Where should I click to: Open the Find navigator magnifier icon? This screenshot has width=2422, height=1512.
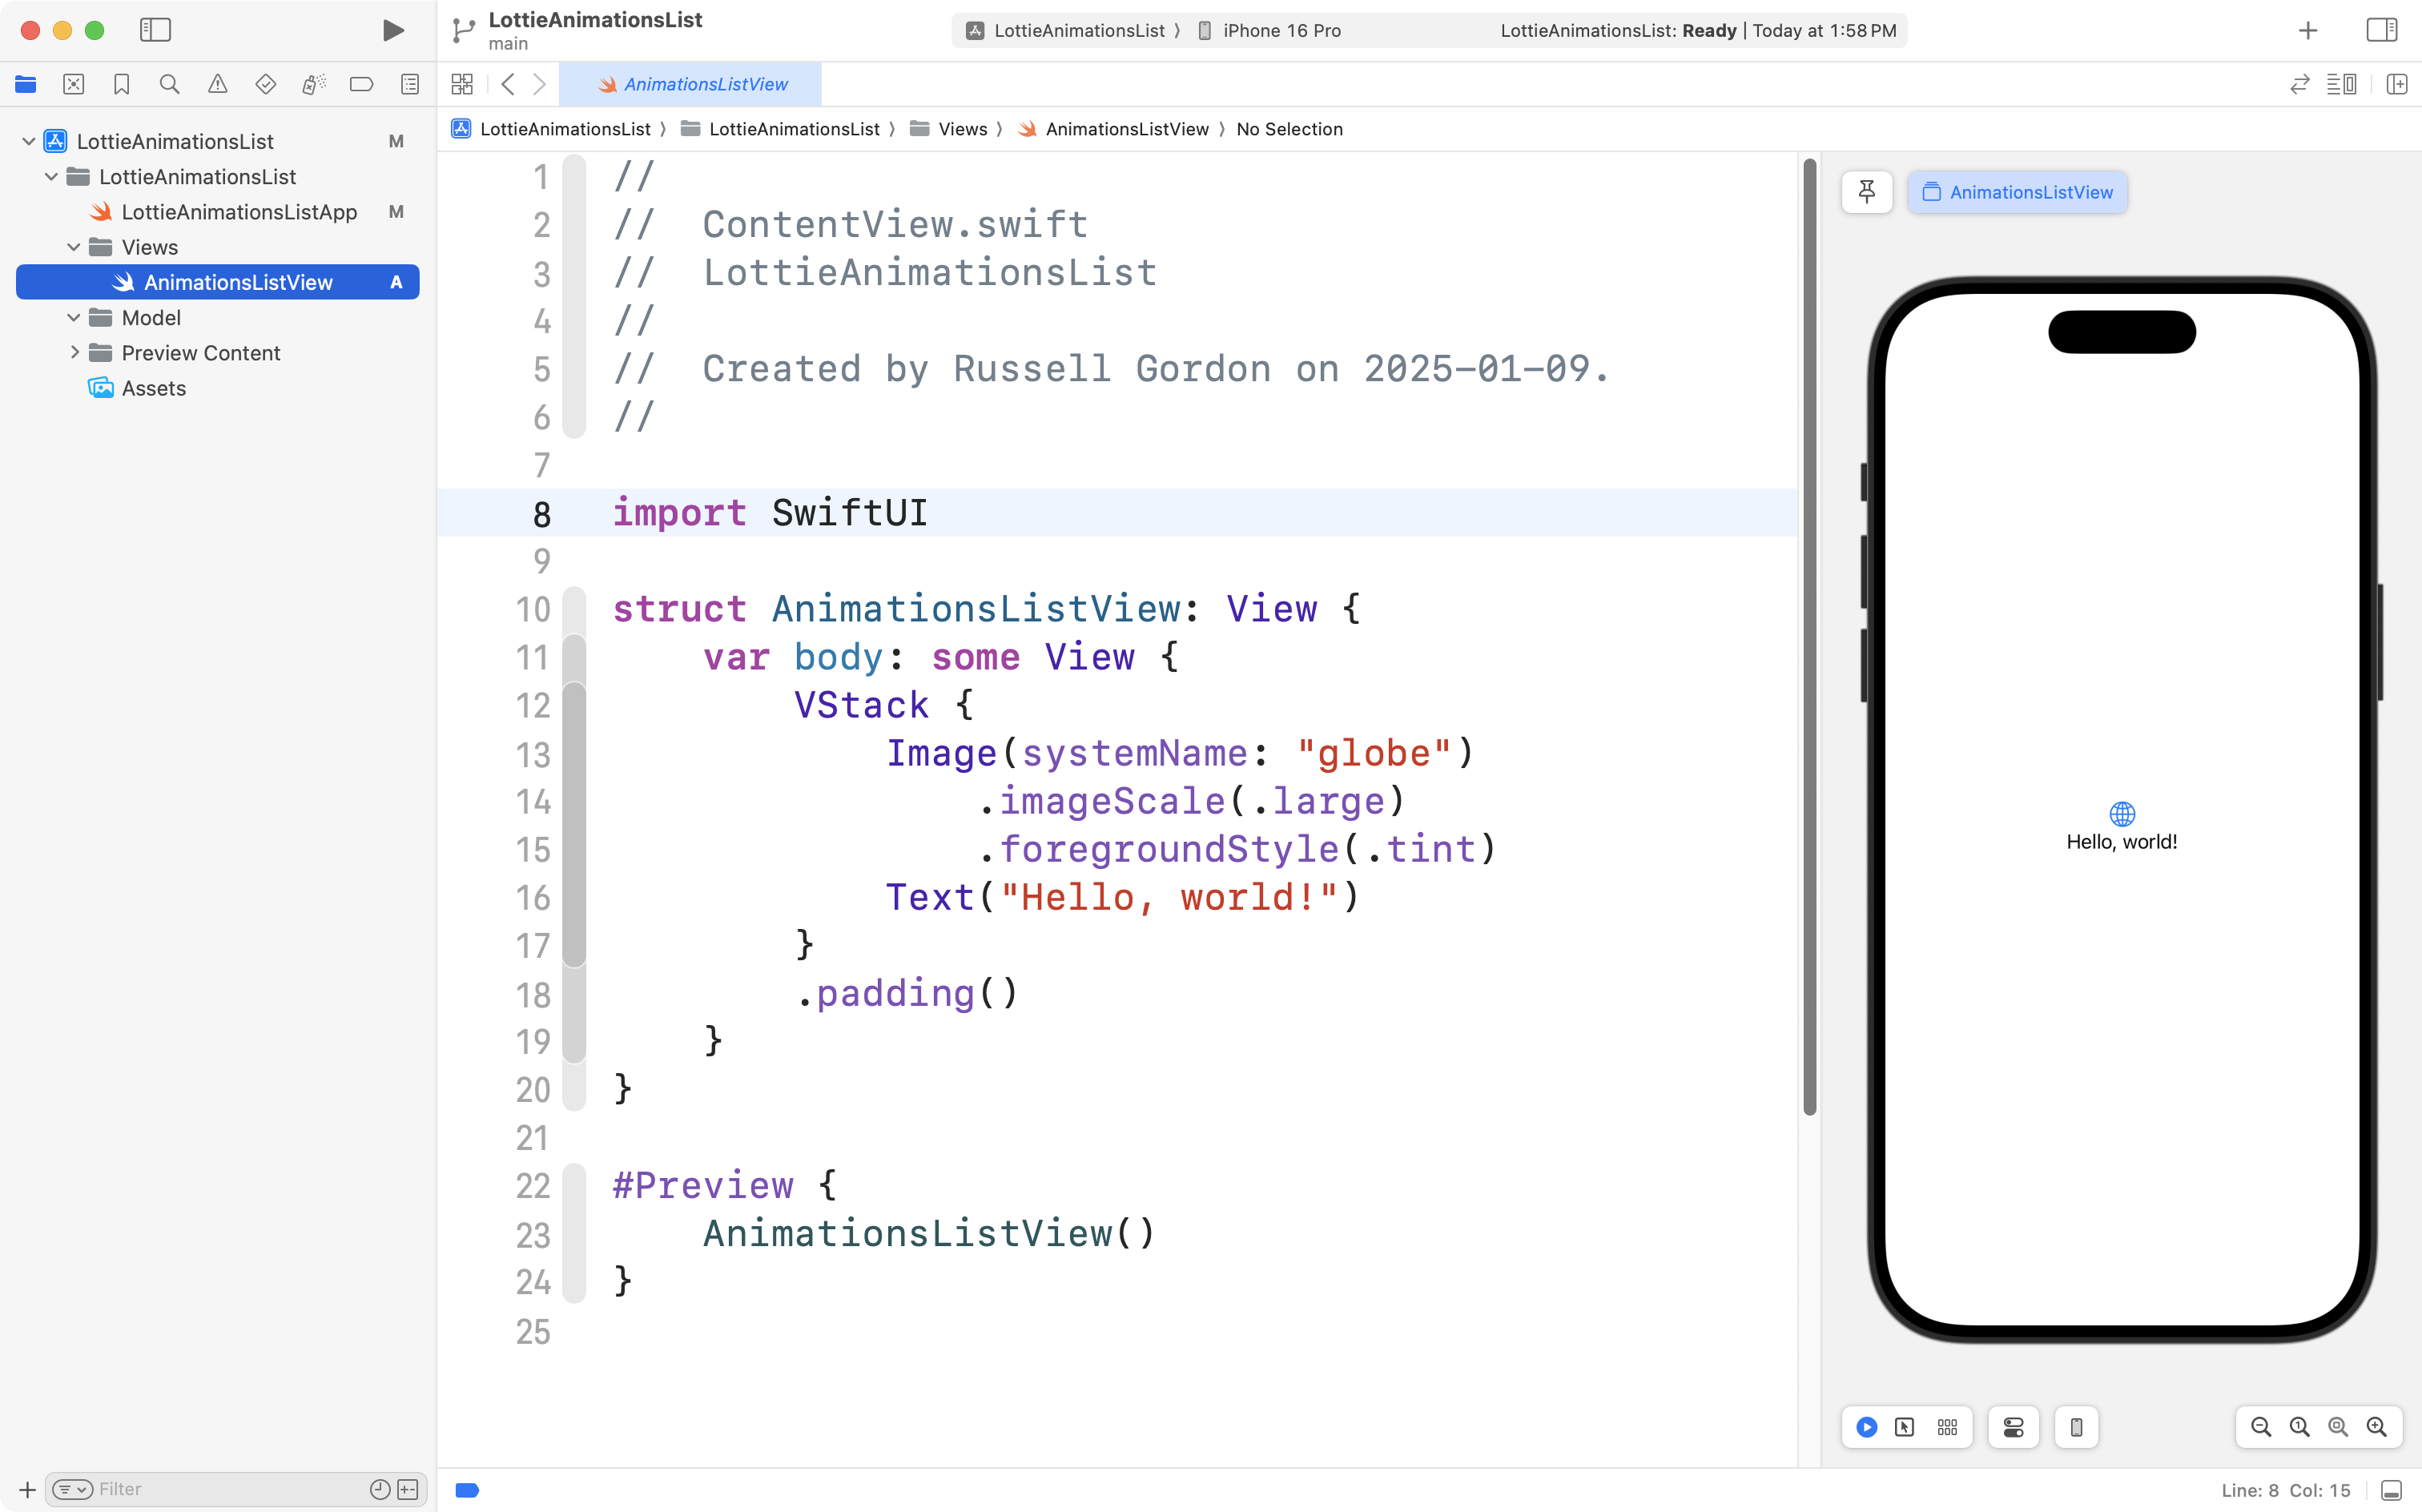coord(169,85)
